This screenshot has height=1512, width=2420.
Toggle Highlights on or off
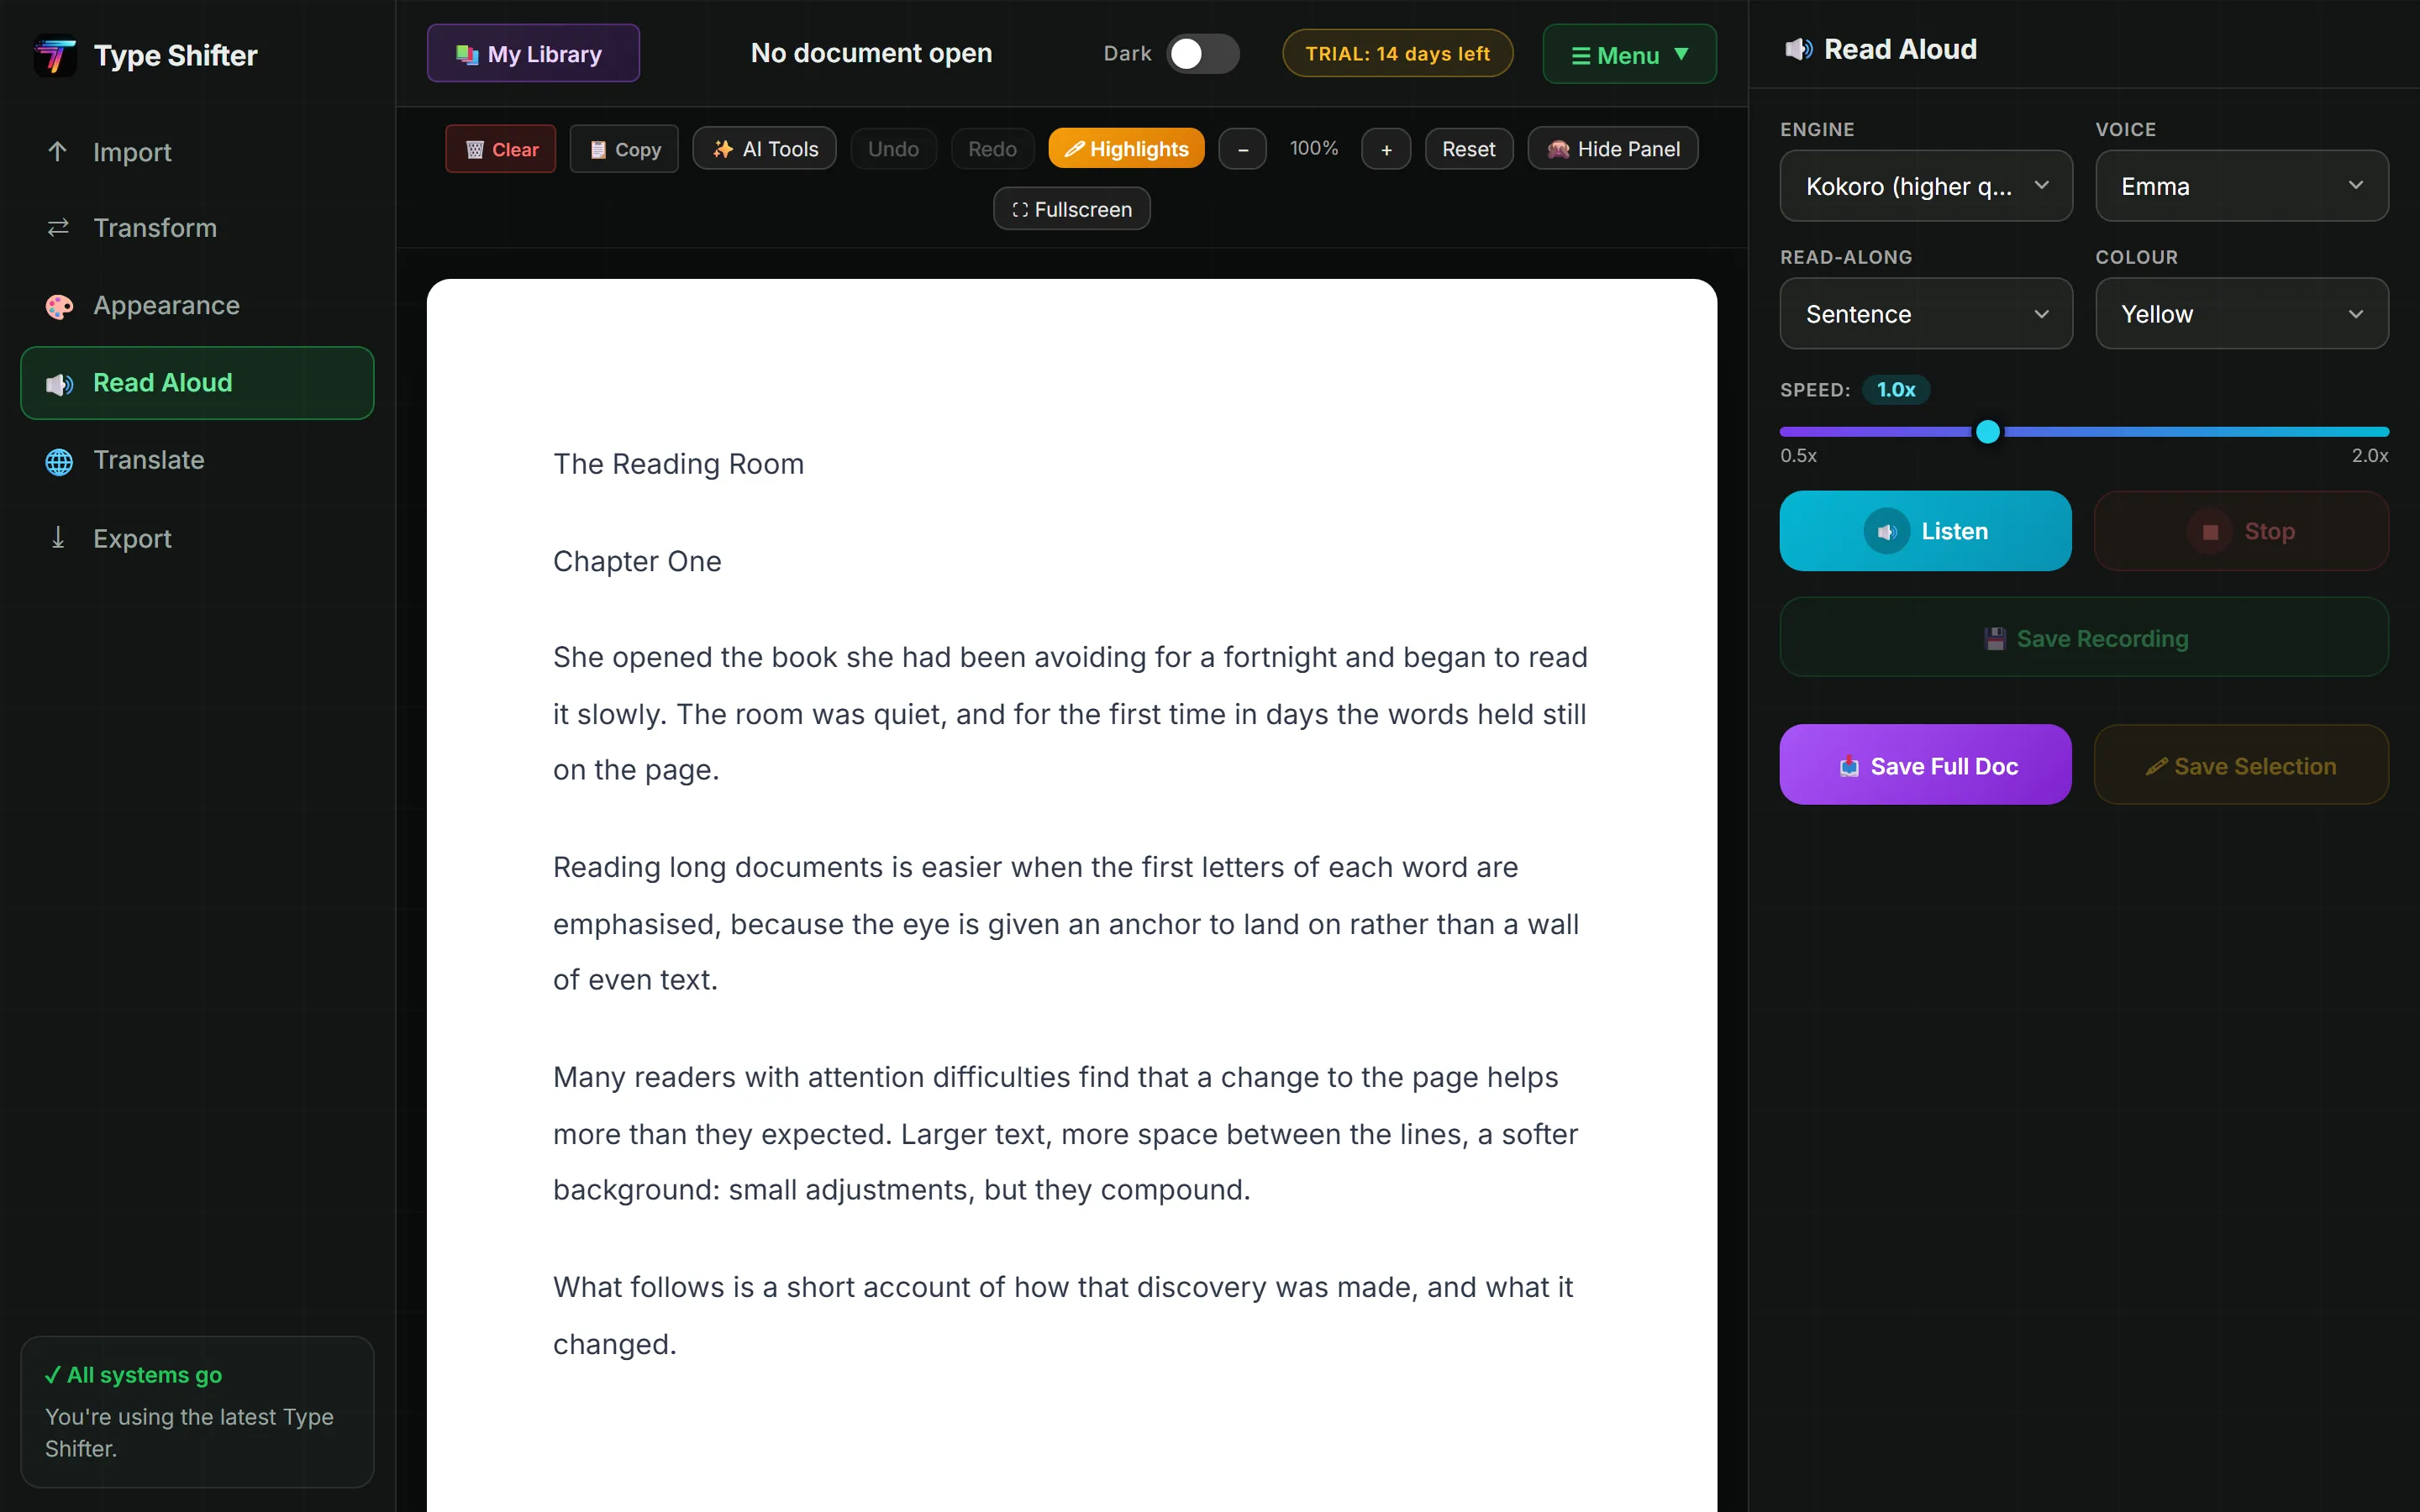[x=1126, y=149]
